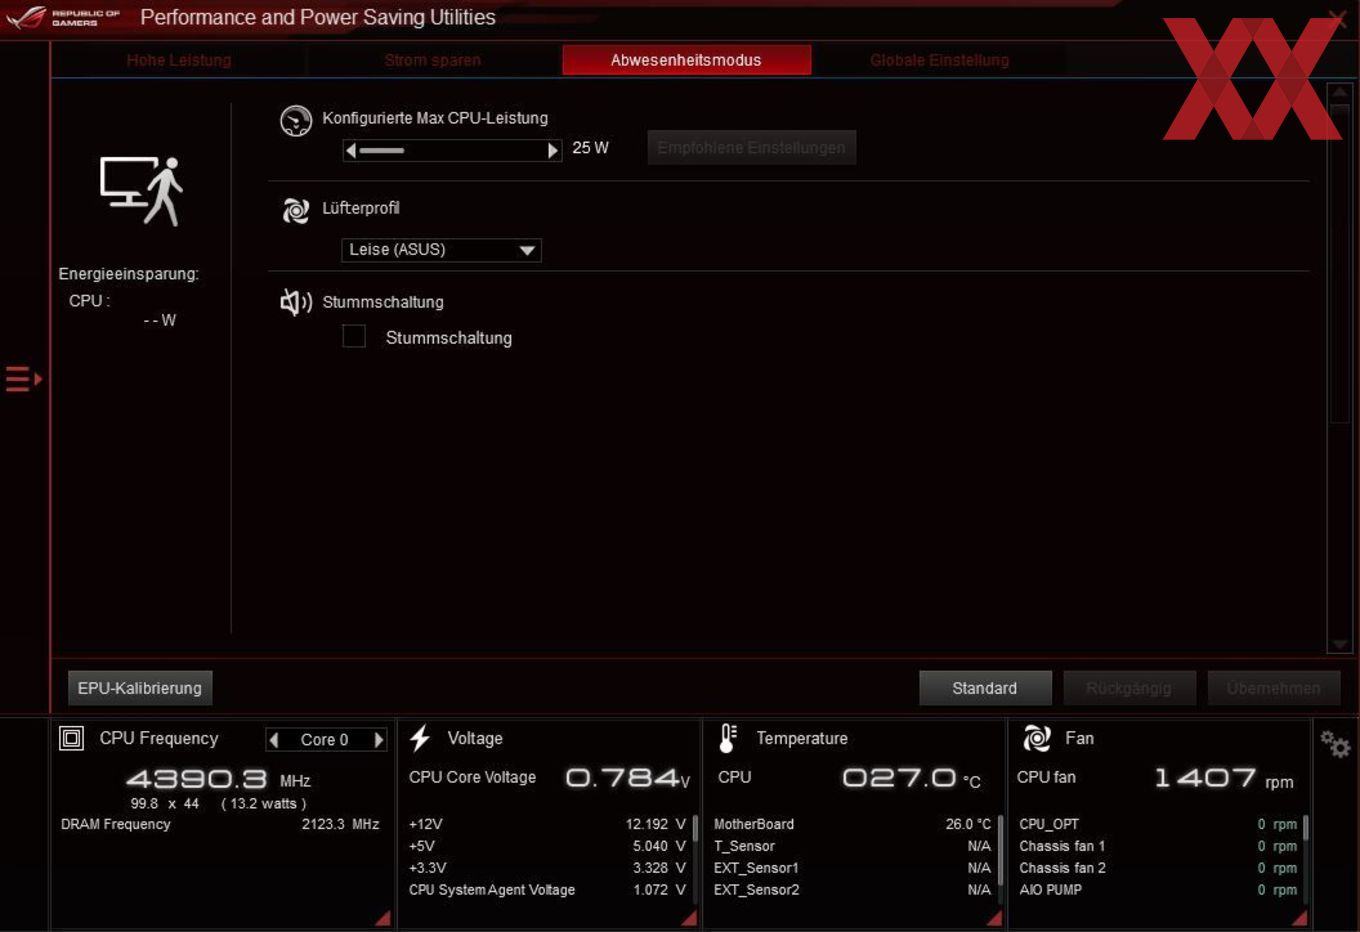Viewport: 1360px width, 932px height.
Task: Switch to Hohe Leistung tab
Action: (x=179, y=60)
